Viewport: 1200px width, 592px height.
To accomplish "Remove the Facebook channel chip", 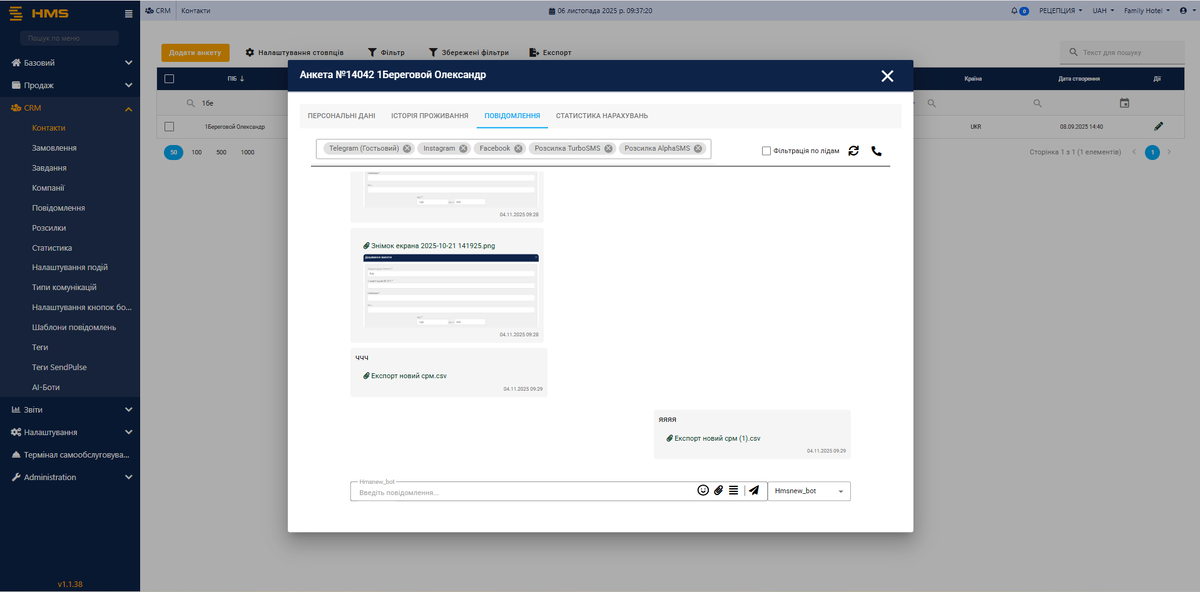I will pyautogui.click(x=518, y=148).
